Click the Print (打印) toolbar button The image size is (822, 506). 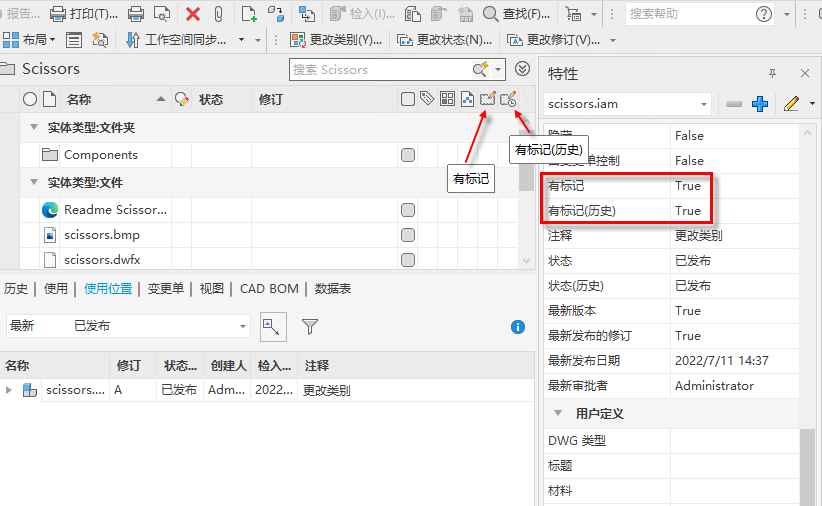84,14
